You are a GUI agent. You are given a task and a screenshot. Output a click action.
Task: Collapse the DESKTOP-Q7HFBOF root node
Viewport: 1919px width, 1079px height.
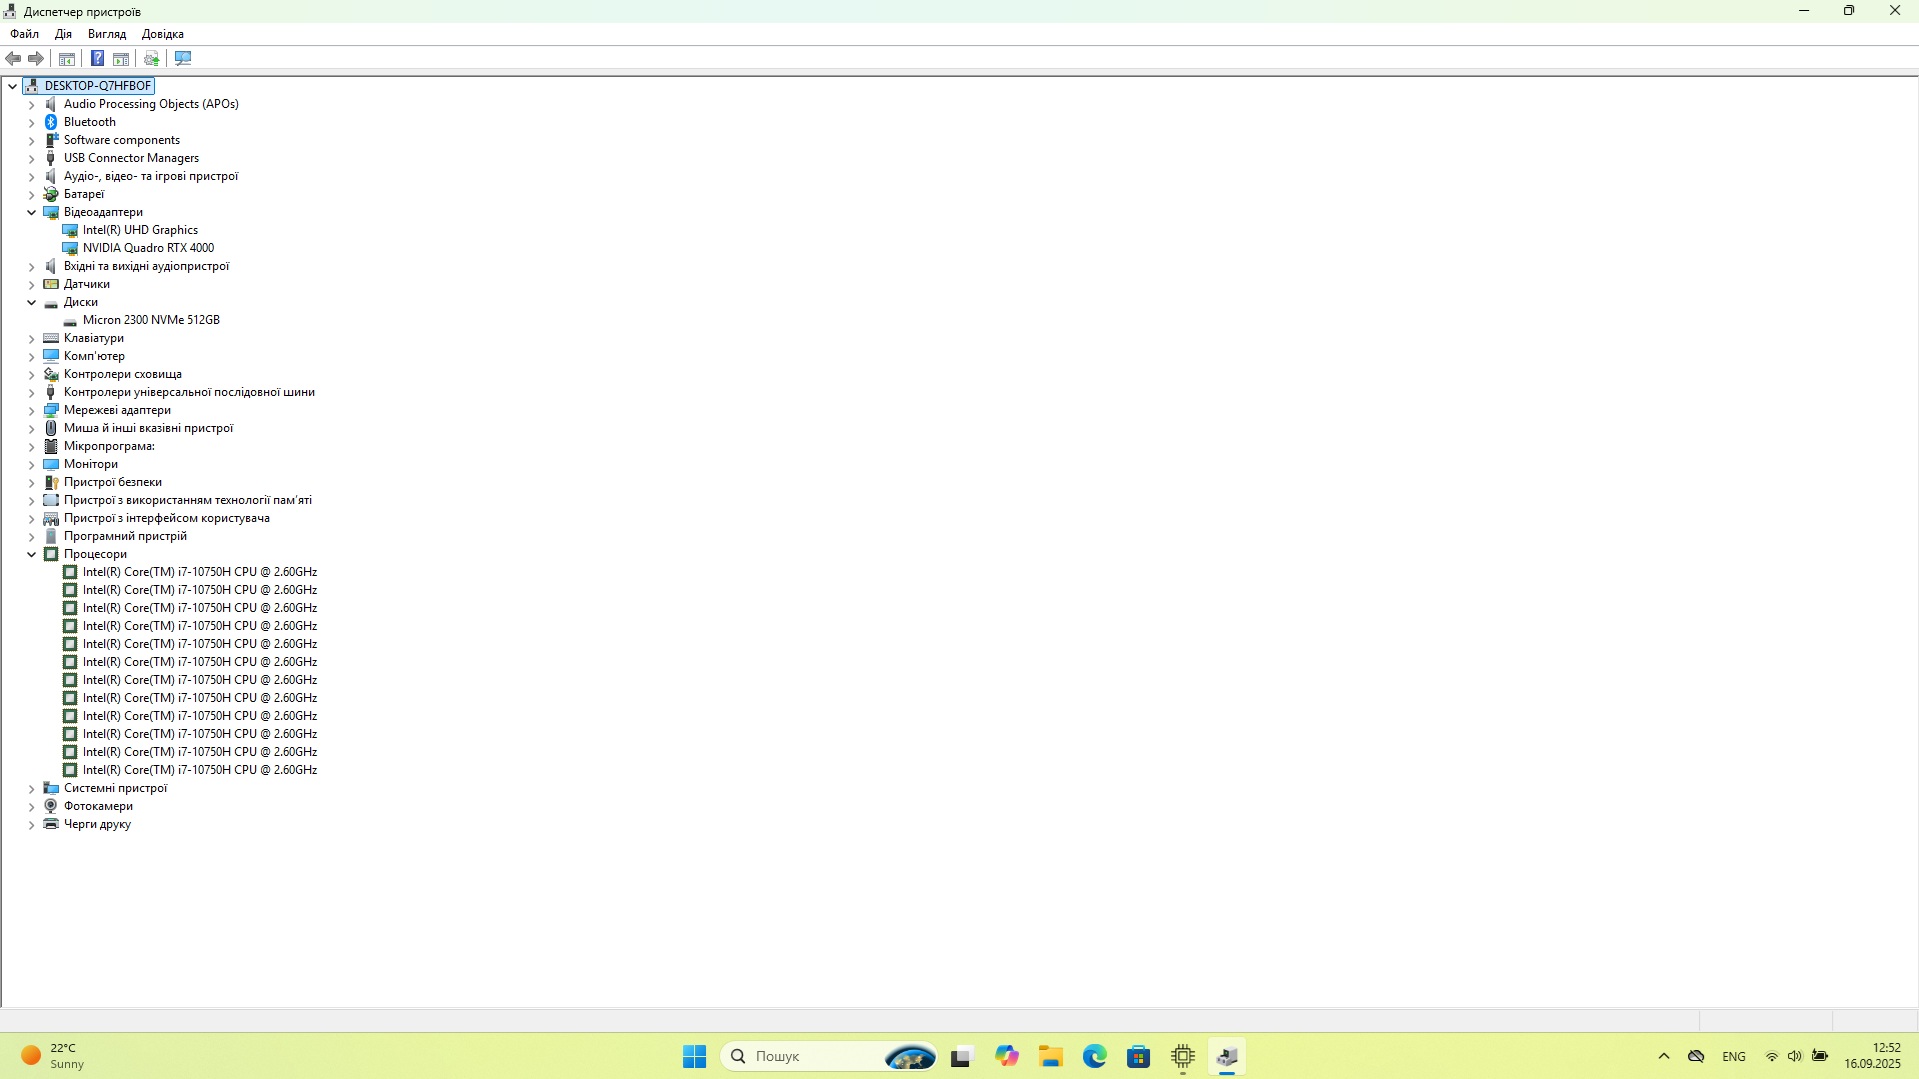tap(12, 86)
